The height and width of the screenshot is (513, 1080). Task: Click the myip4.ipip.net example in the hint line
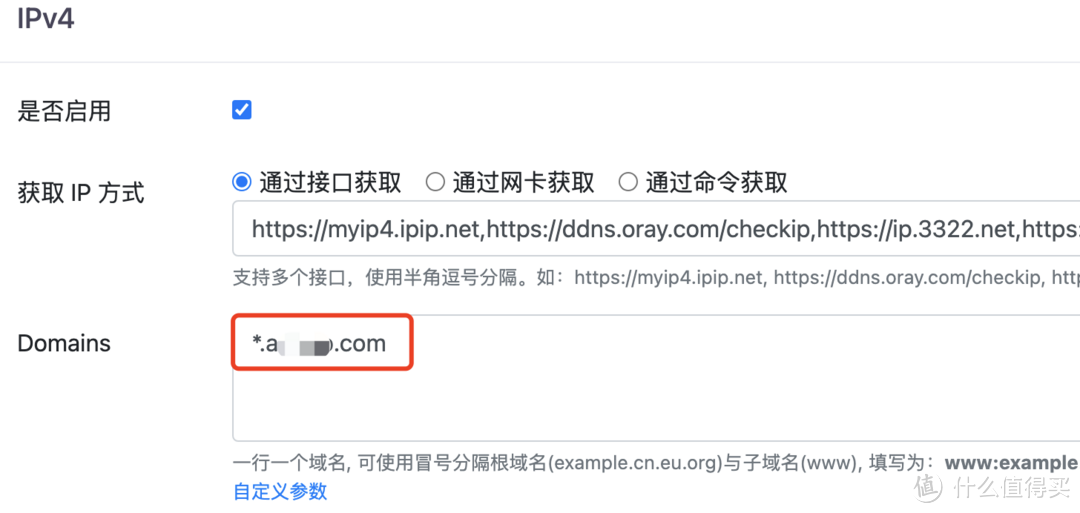(668, 278)
